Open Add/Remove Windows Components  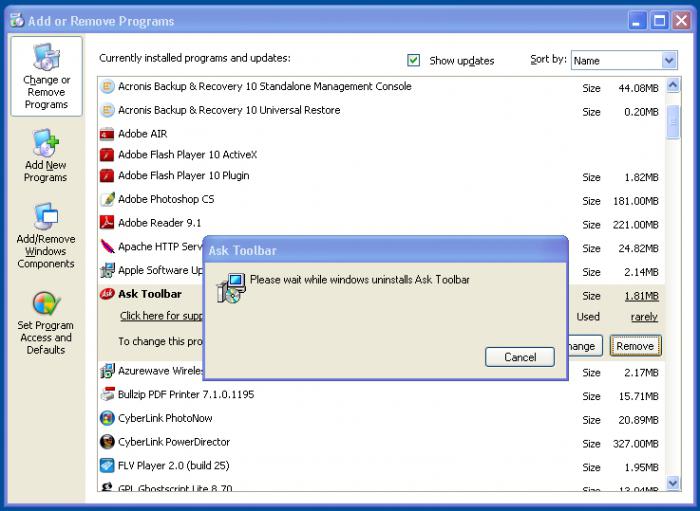tap(46, 236)
